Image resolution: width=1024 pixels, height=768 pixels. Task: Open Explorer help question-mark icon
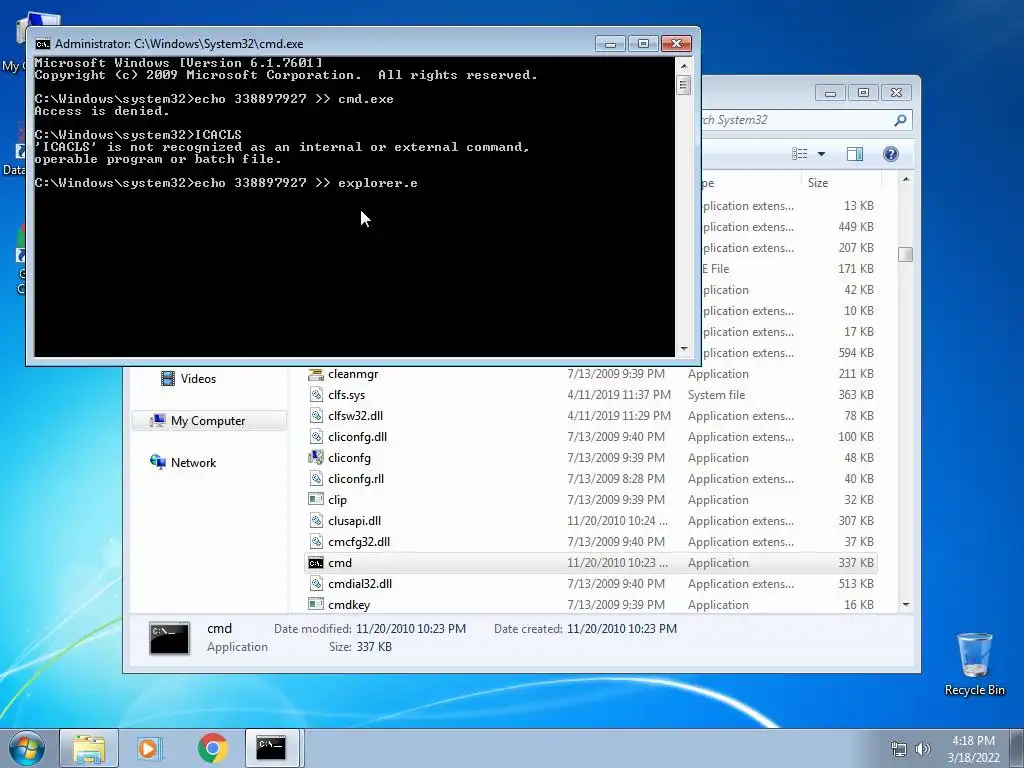tap(890, 153)
